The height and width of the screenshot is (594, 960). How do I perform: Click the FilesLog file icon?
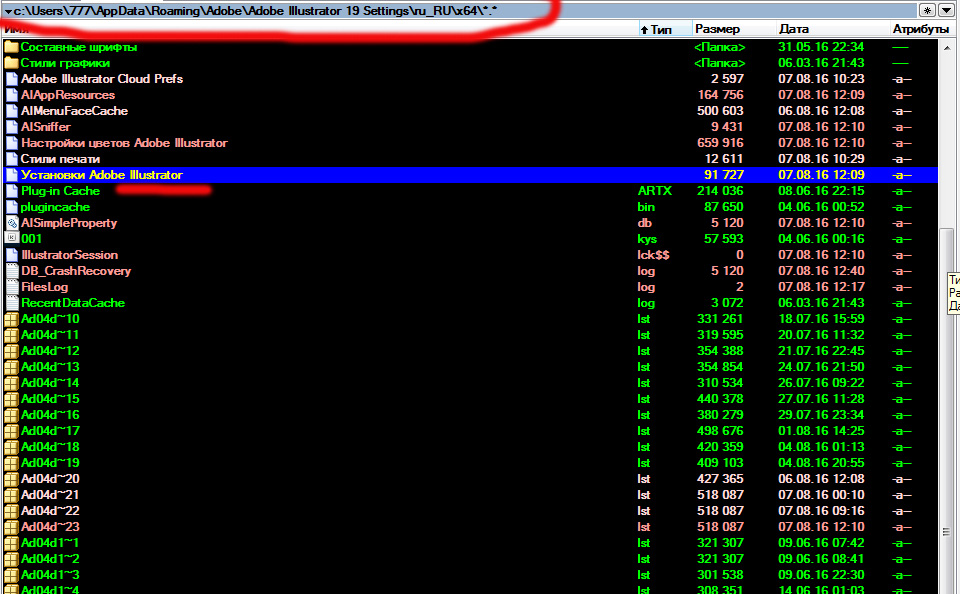12,287
